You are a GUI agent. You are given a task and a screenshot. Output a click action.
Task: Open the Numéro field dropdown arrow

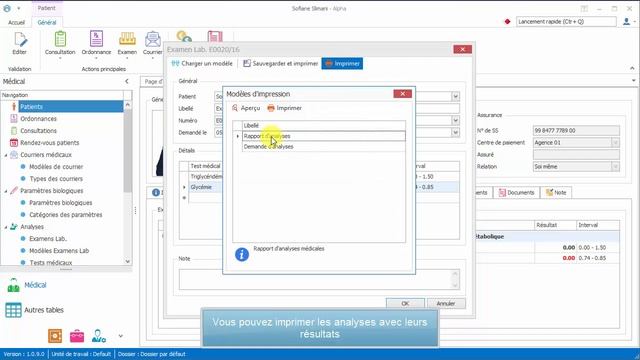(x=455, y=121)
